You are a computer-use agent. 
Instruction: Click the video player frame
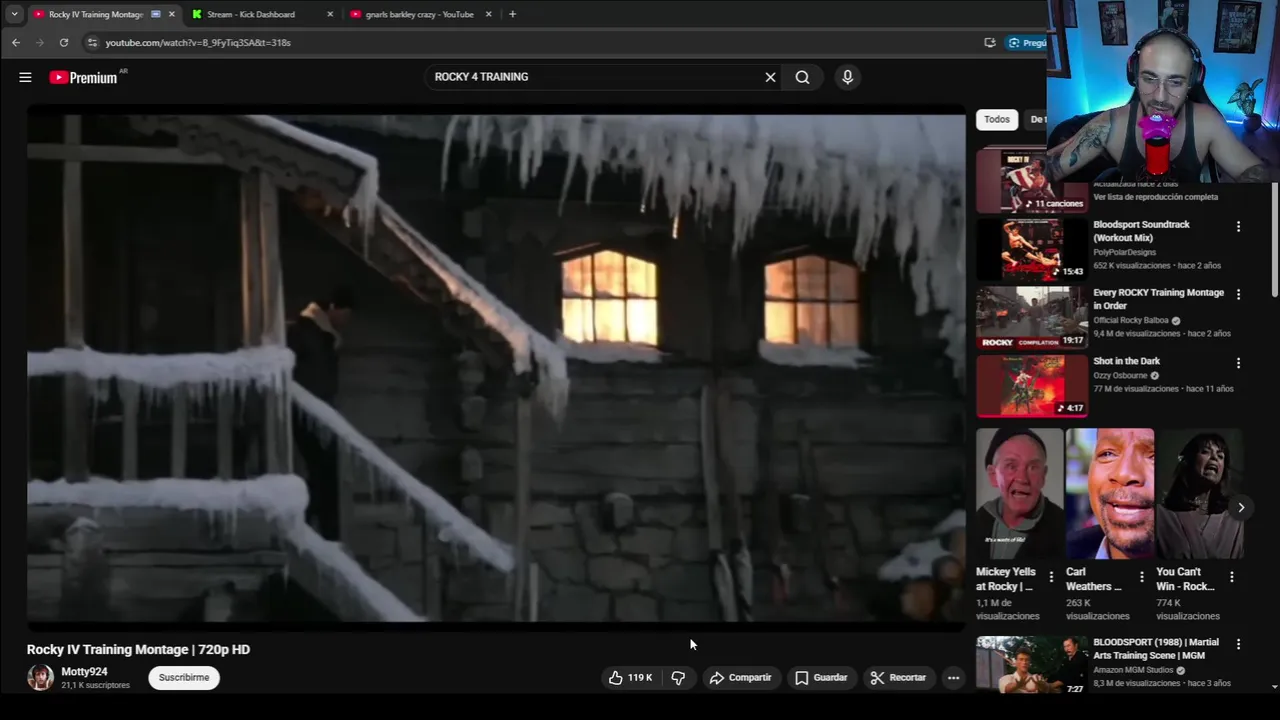[496, 367]
